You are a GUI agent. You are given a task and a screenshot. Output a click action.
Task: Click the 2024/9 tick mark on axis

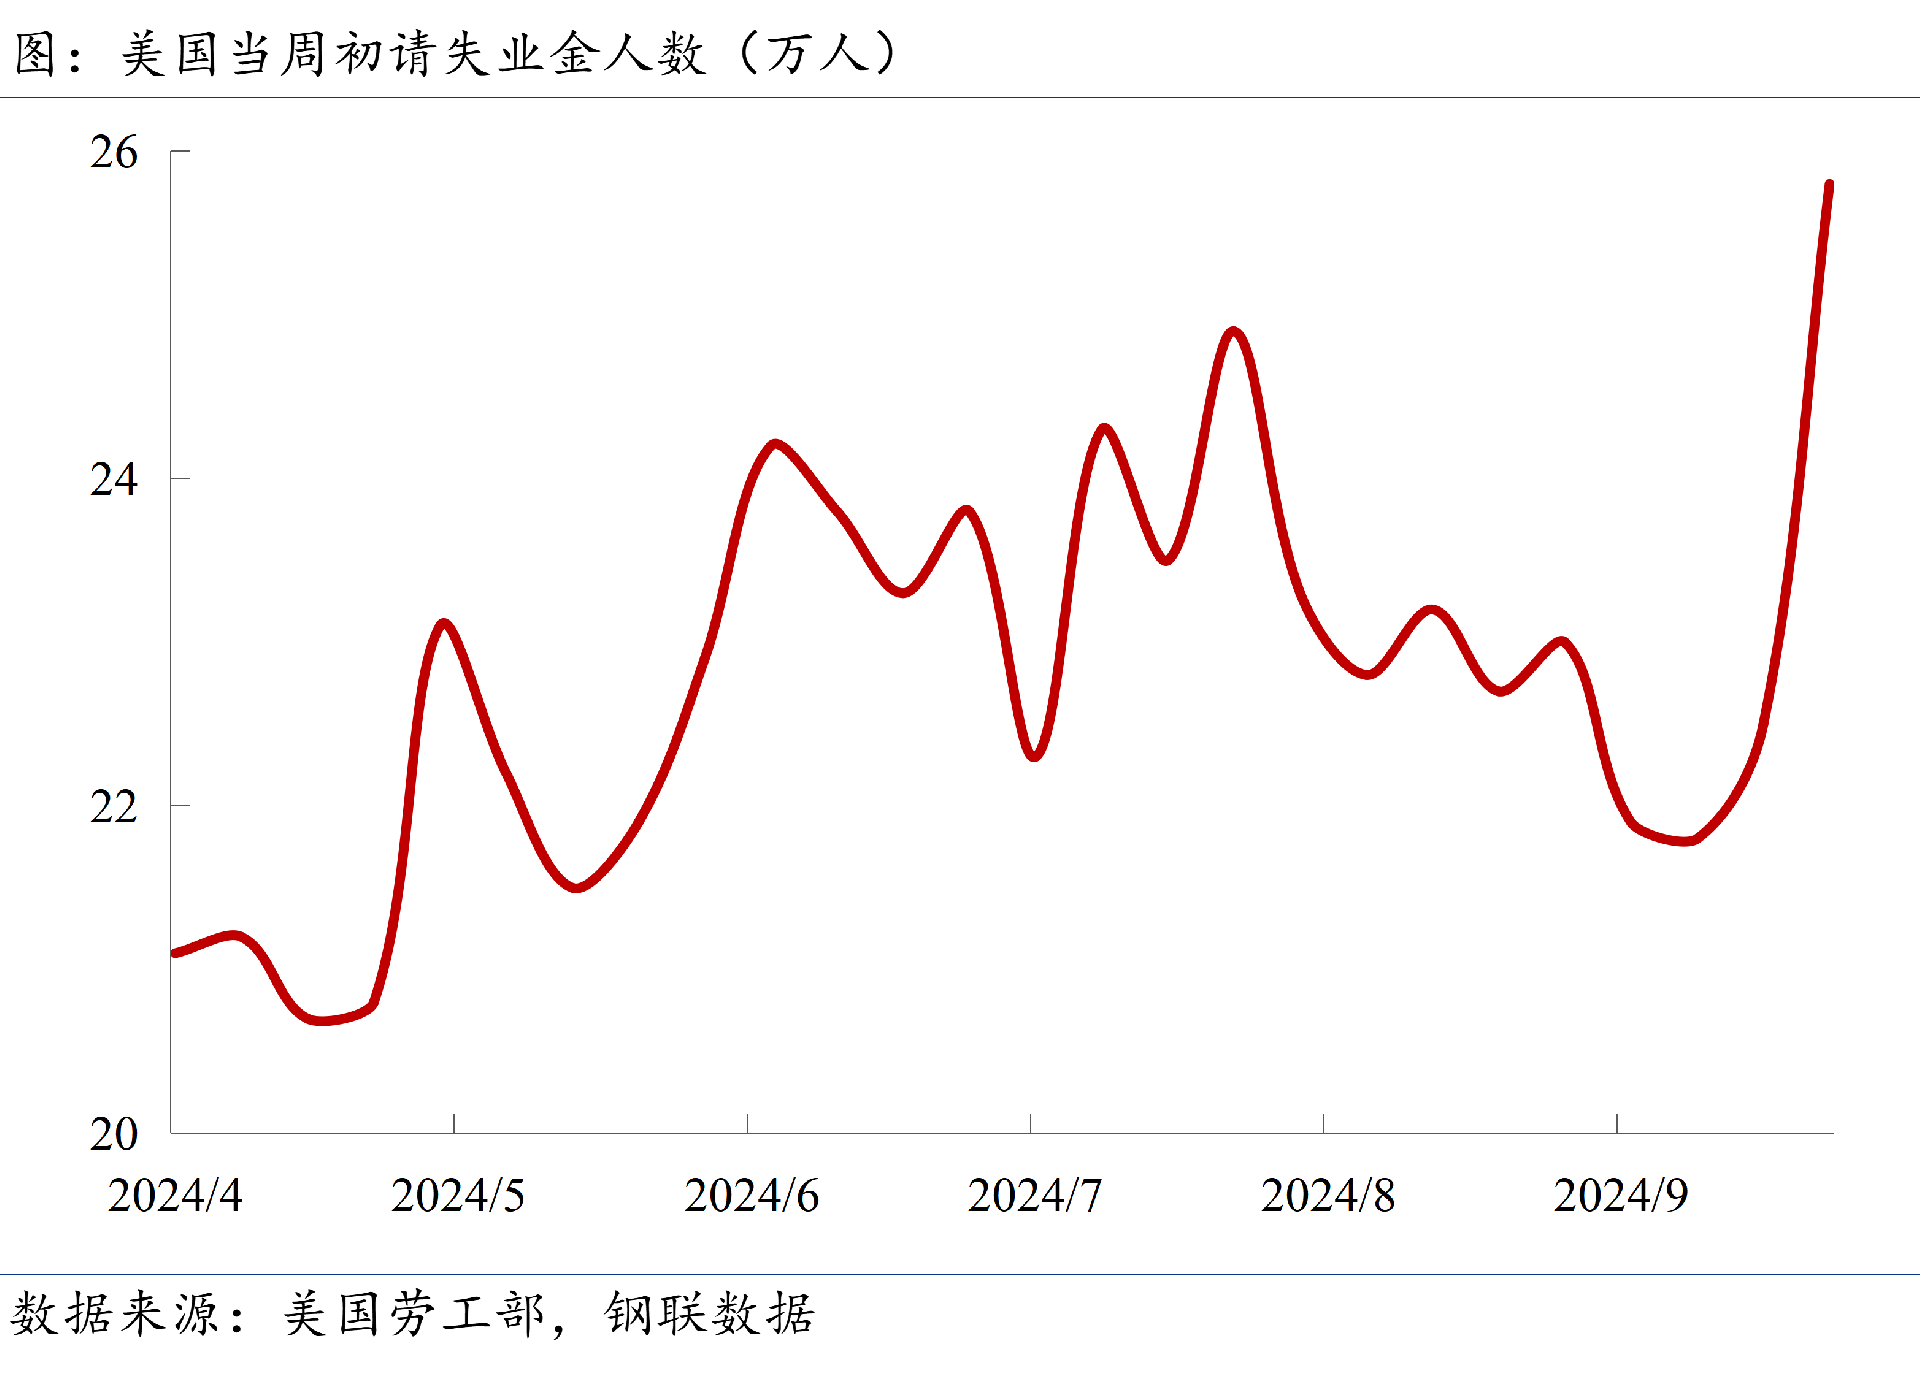[x=1617, y=1123]
